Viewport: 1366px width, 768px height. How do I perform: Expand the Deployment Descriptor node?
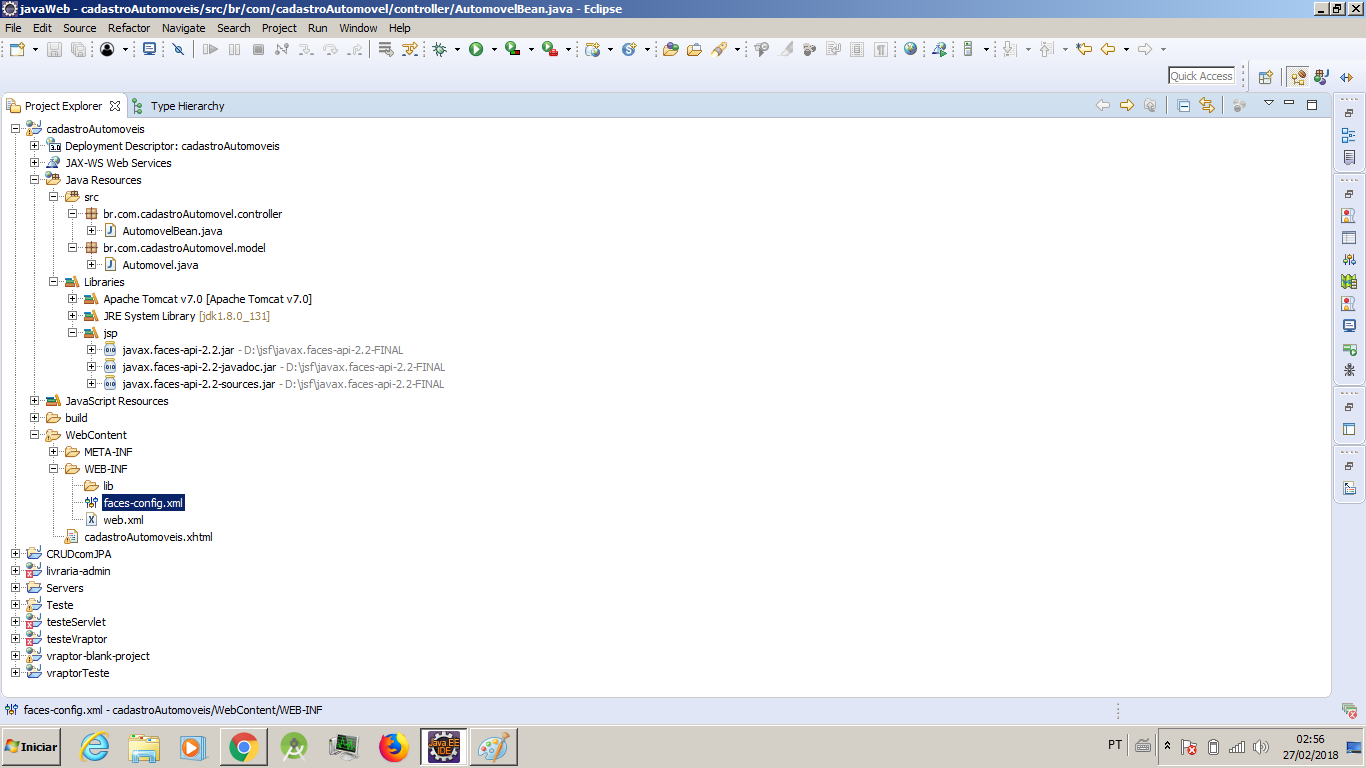(35, 146)
